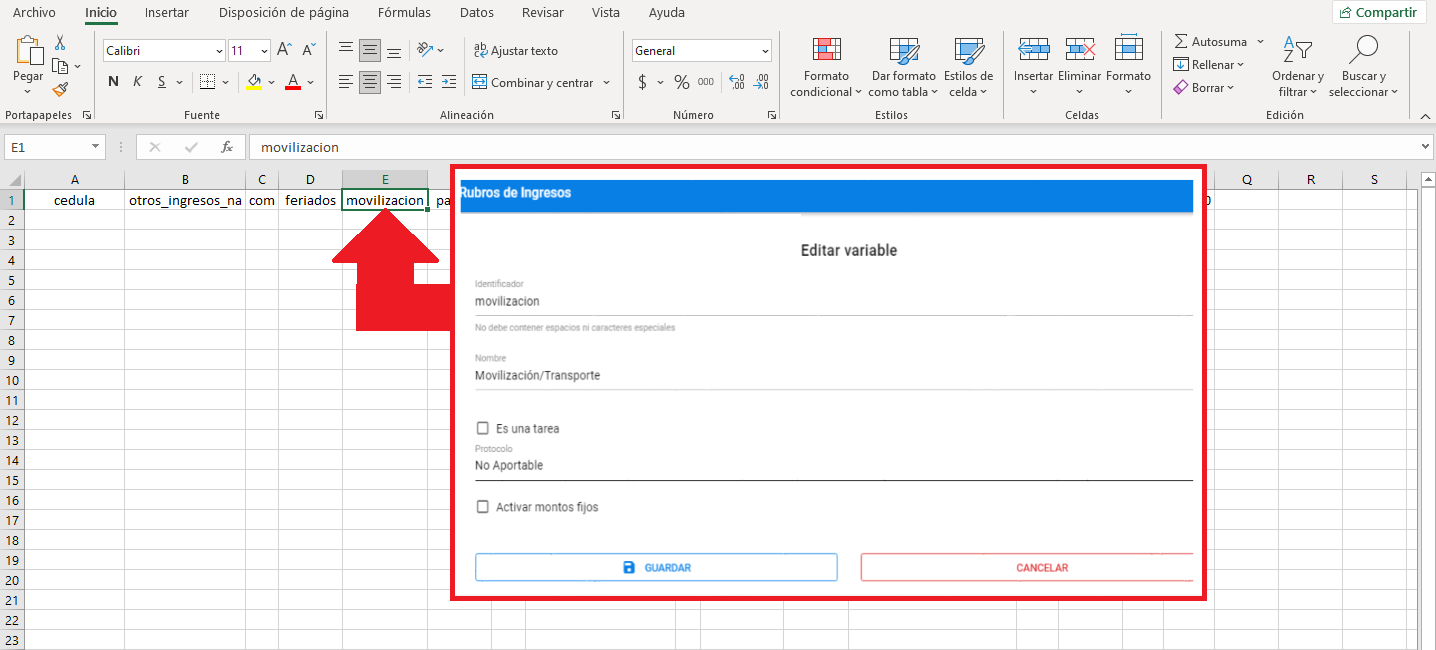Open the Rellenar dropdown

1209,65
